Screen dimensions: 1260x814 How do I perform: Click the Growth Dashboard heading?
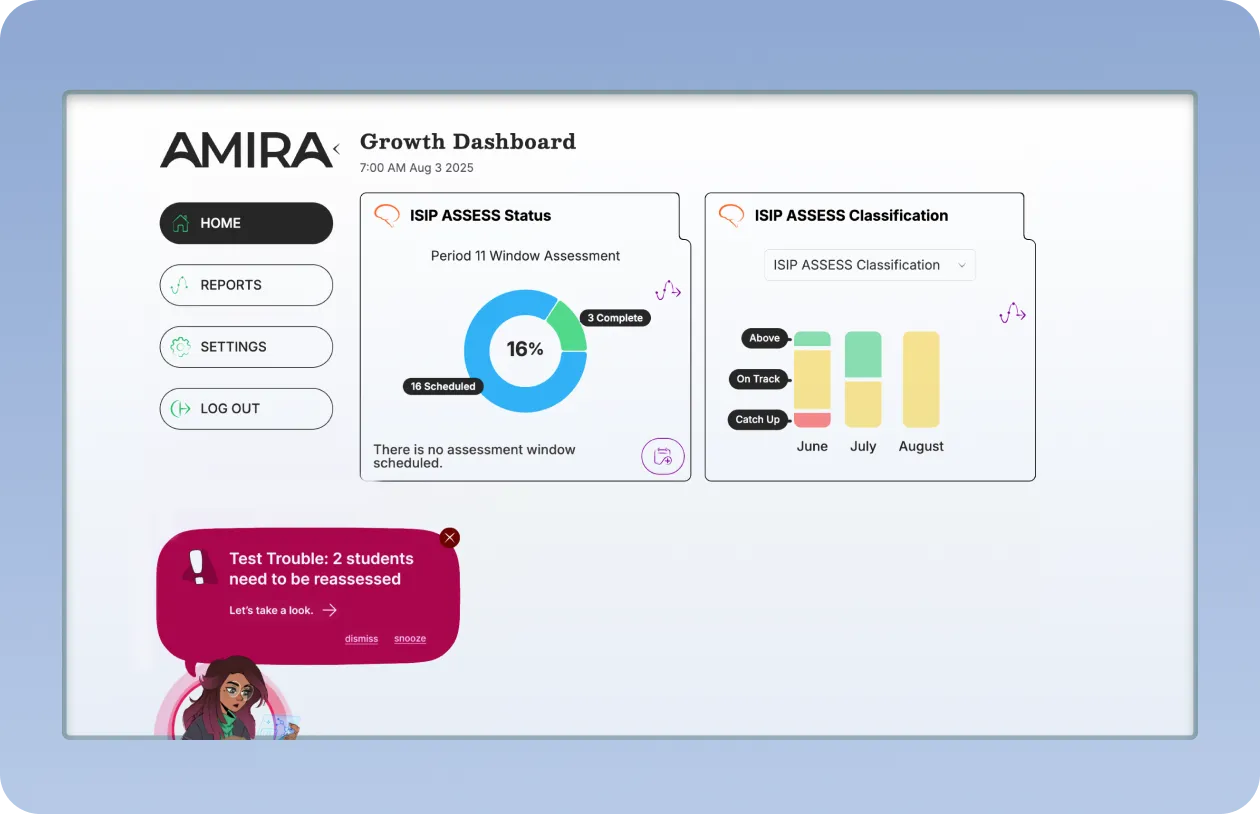click(468, 142)
